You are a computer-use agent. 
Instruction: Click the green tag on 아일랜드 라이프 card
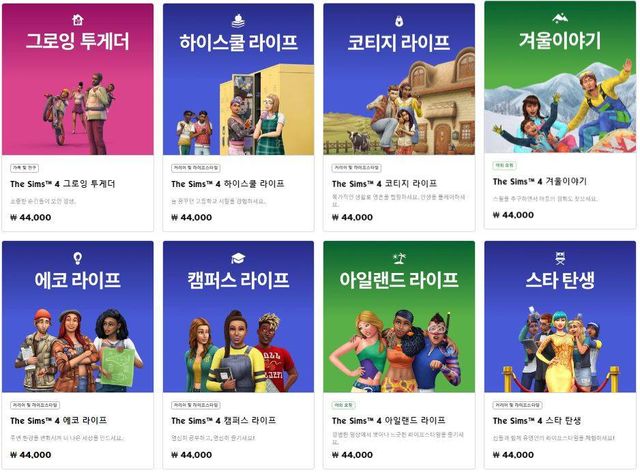(x=344, y=405)
